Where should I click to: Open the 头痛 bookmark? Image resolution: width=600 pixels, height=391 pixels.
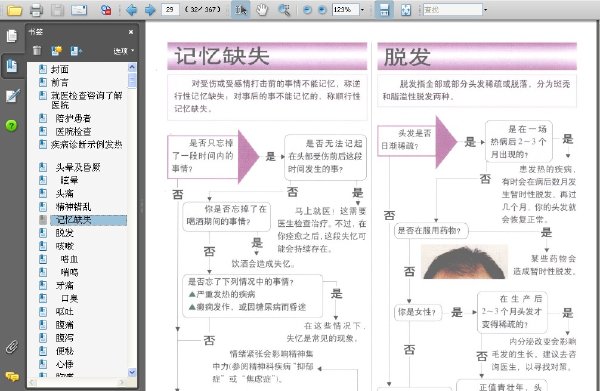tap(65, 193)
